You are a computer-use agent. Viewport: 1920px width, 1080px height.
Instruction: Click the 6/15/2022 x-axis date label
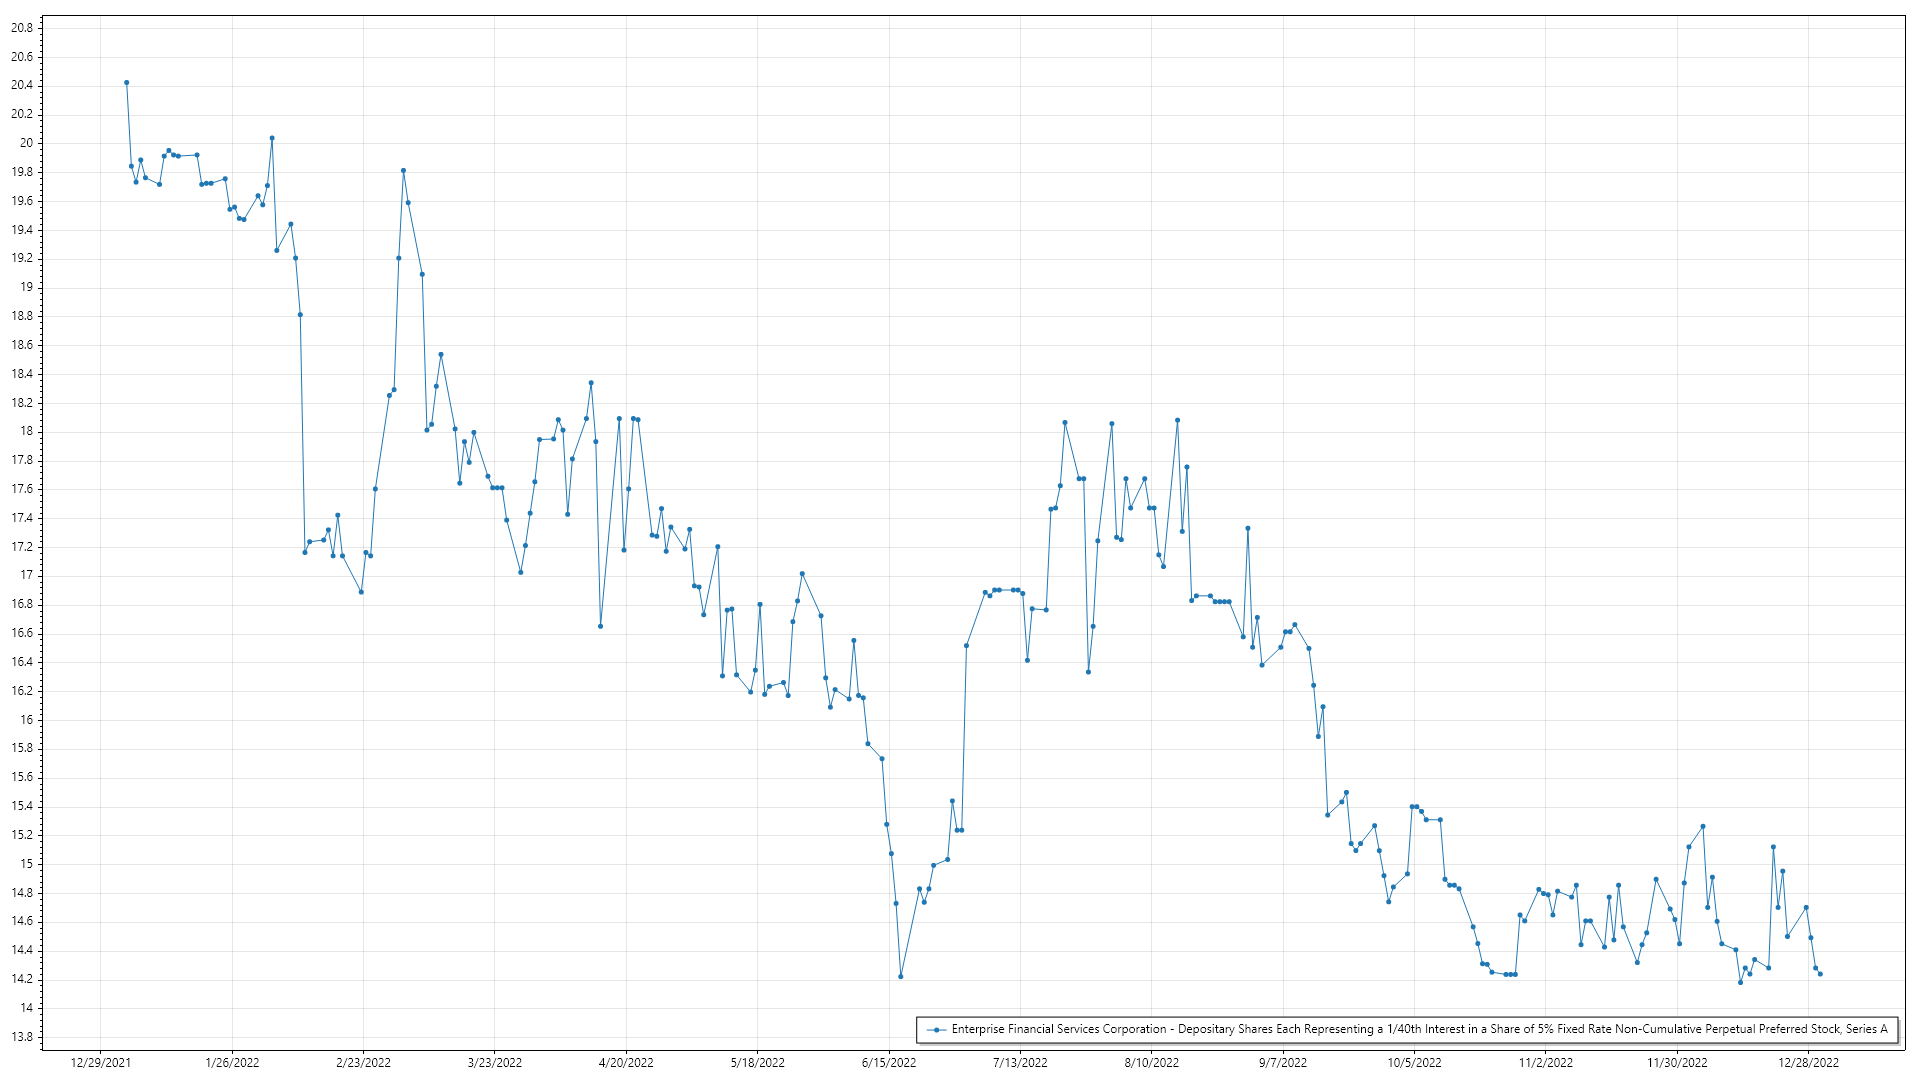(x=889, y=1063)
